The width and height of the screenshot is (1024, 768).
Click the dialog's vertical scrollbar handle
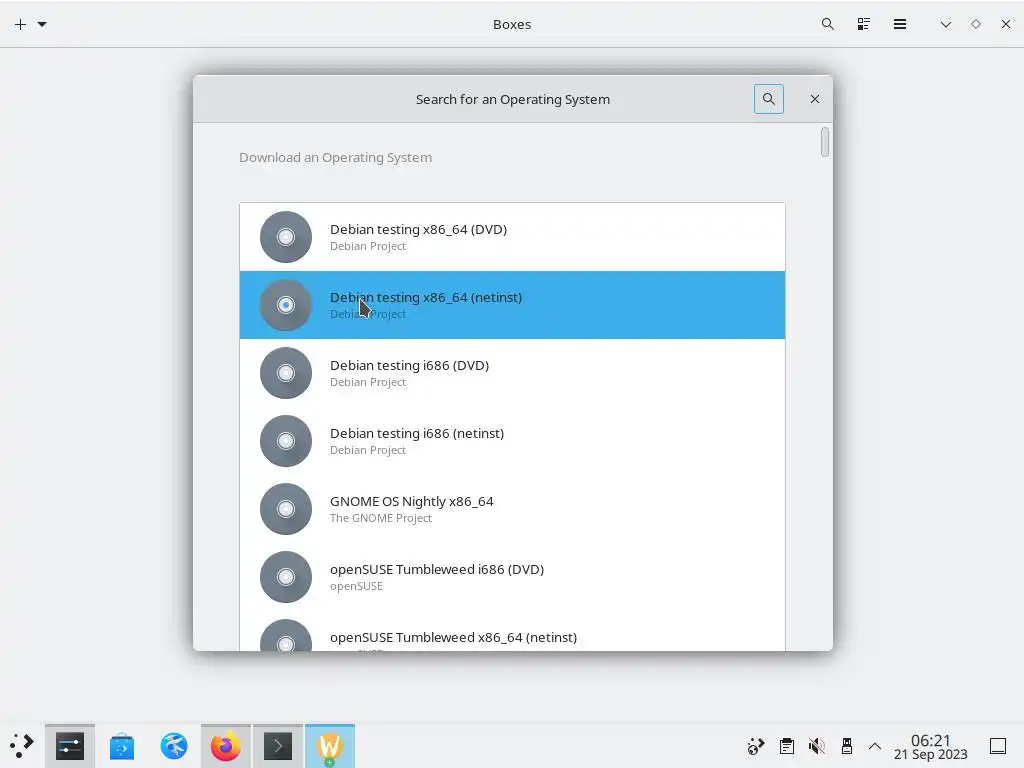825,142
